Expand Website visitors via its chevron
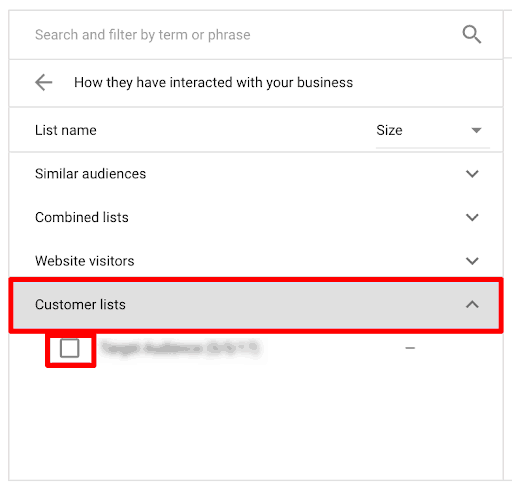 472,261
